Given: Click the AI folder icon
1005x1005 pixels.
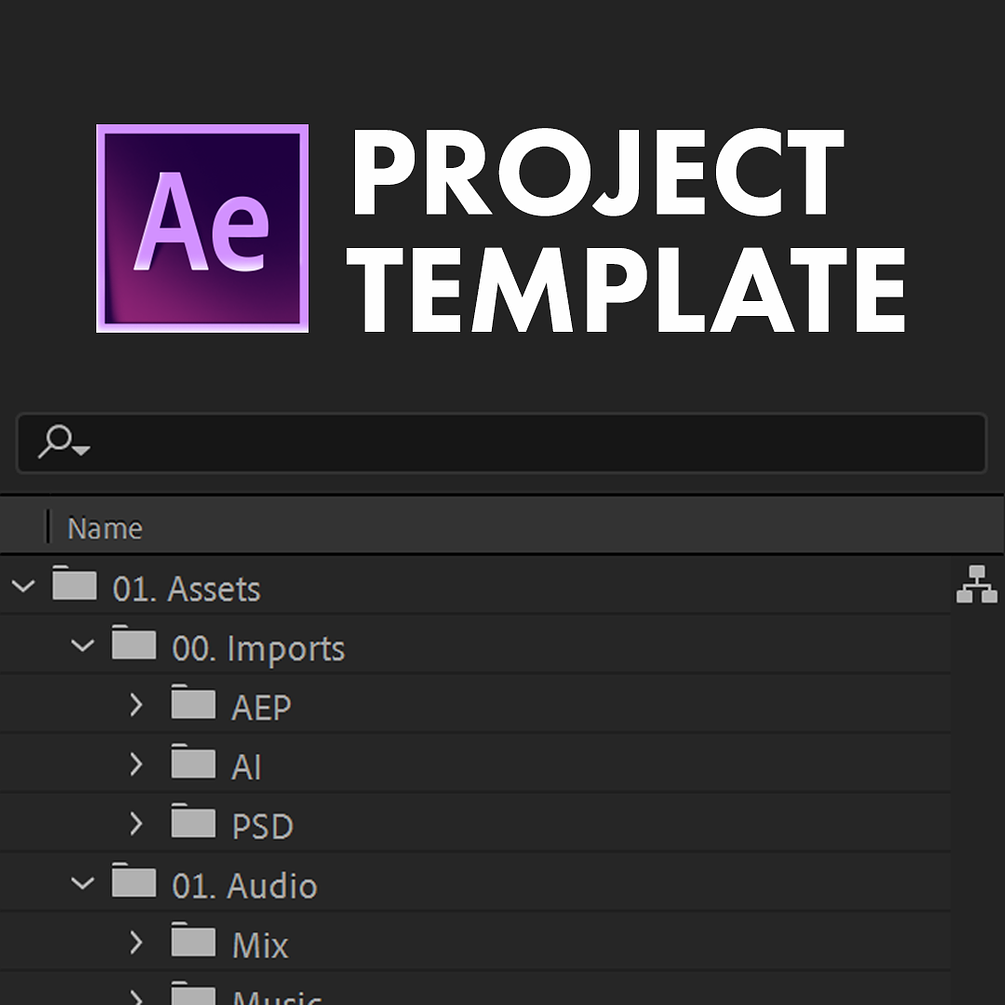Looking at the screenshot, I should [x=193, y=764].
